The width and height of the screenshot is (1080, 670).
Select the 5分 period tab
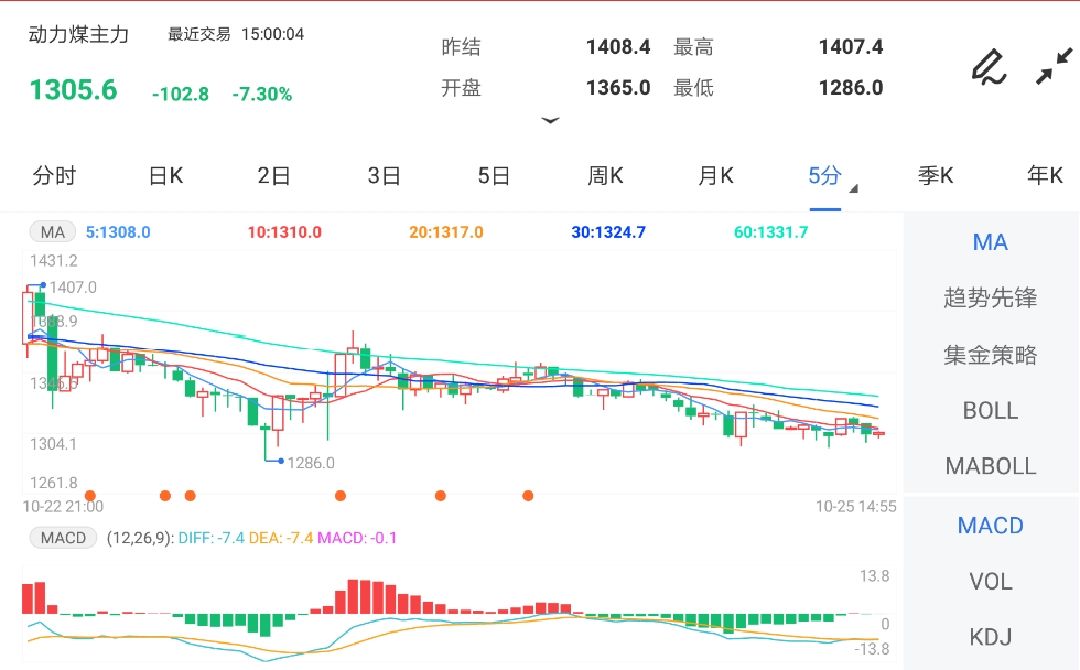pos(824,176)
